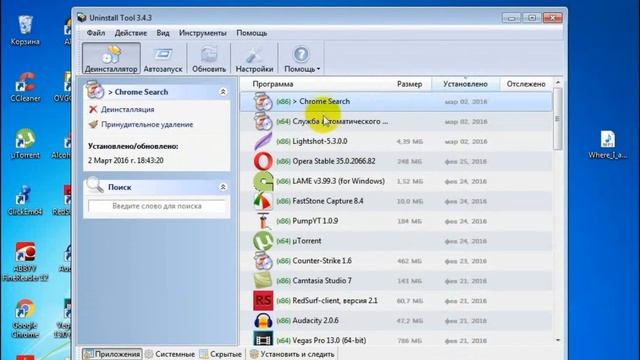Image resolution: width=640 pixels, height=360 pixels.
Task: Select the Lightshot-5.3.0.0 entry
Action: point(320,141)
